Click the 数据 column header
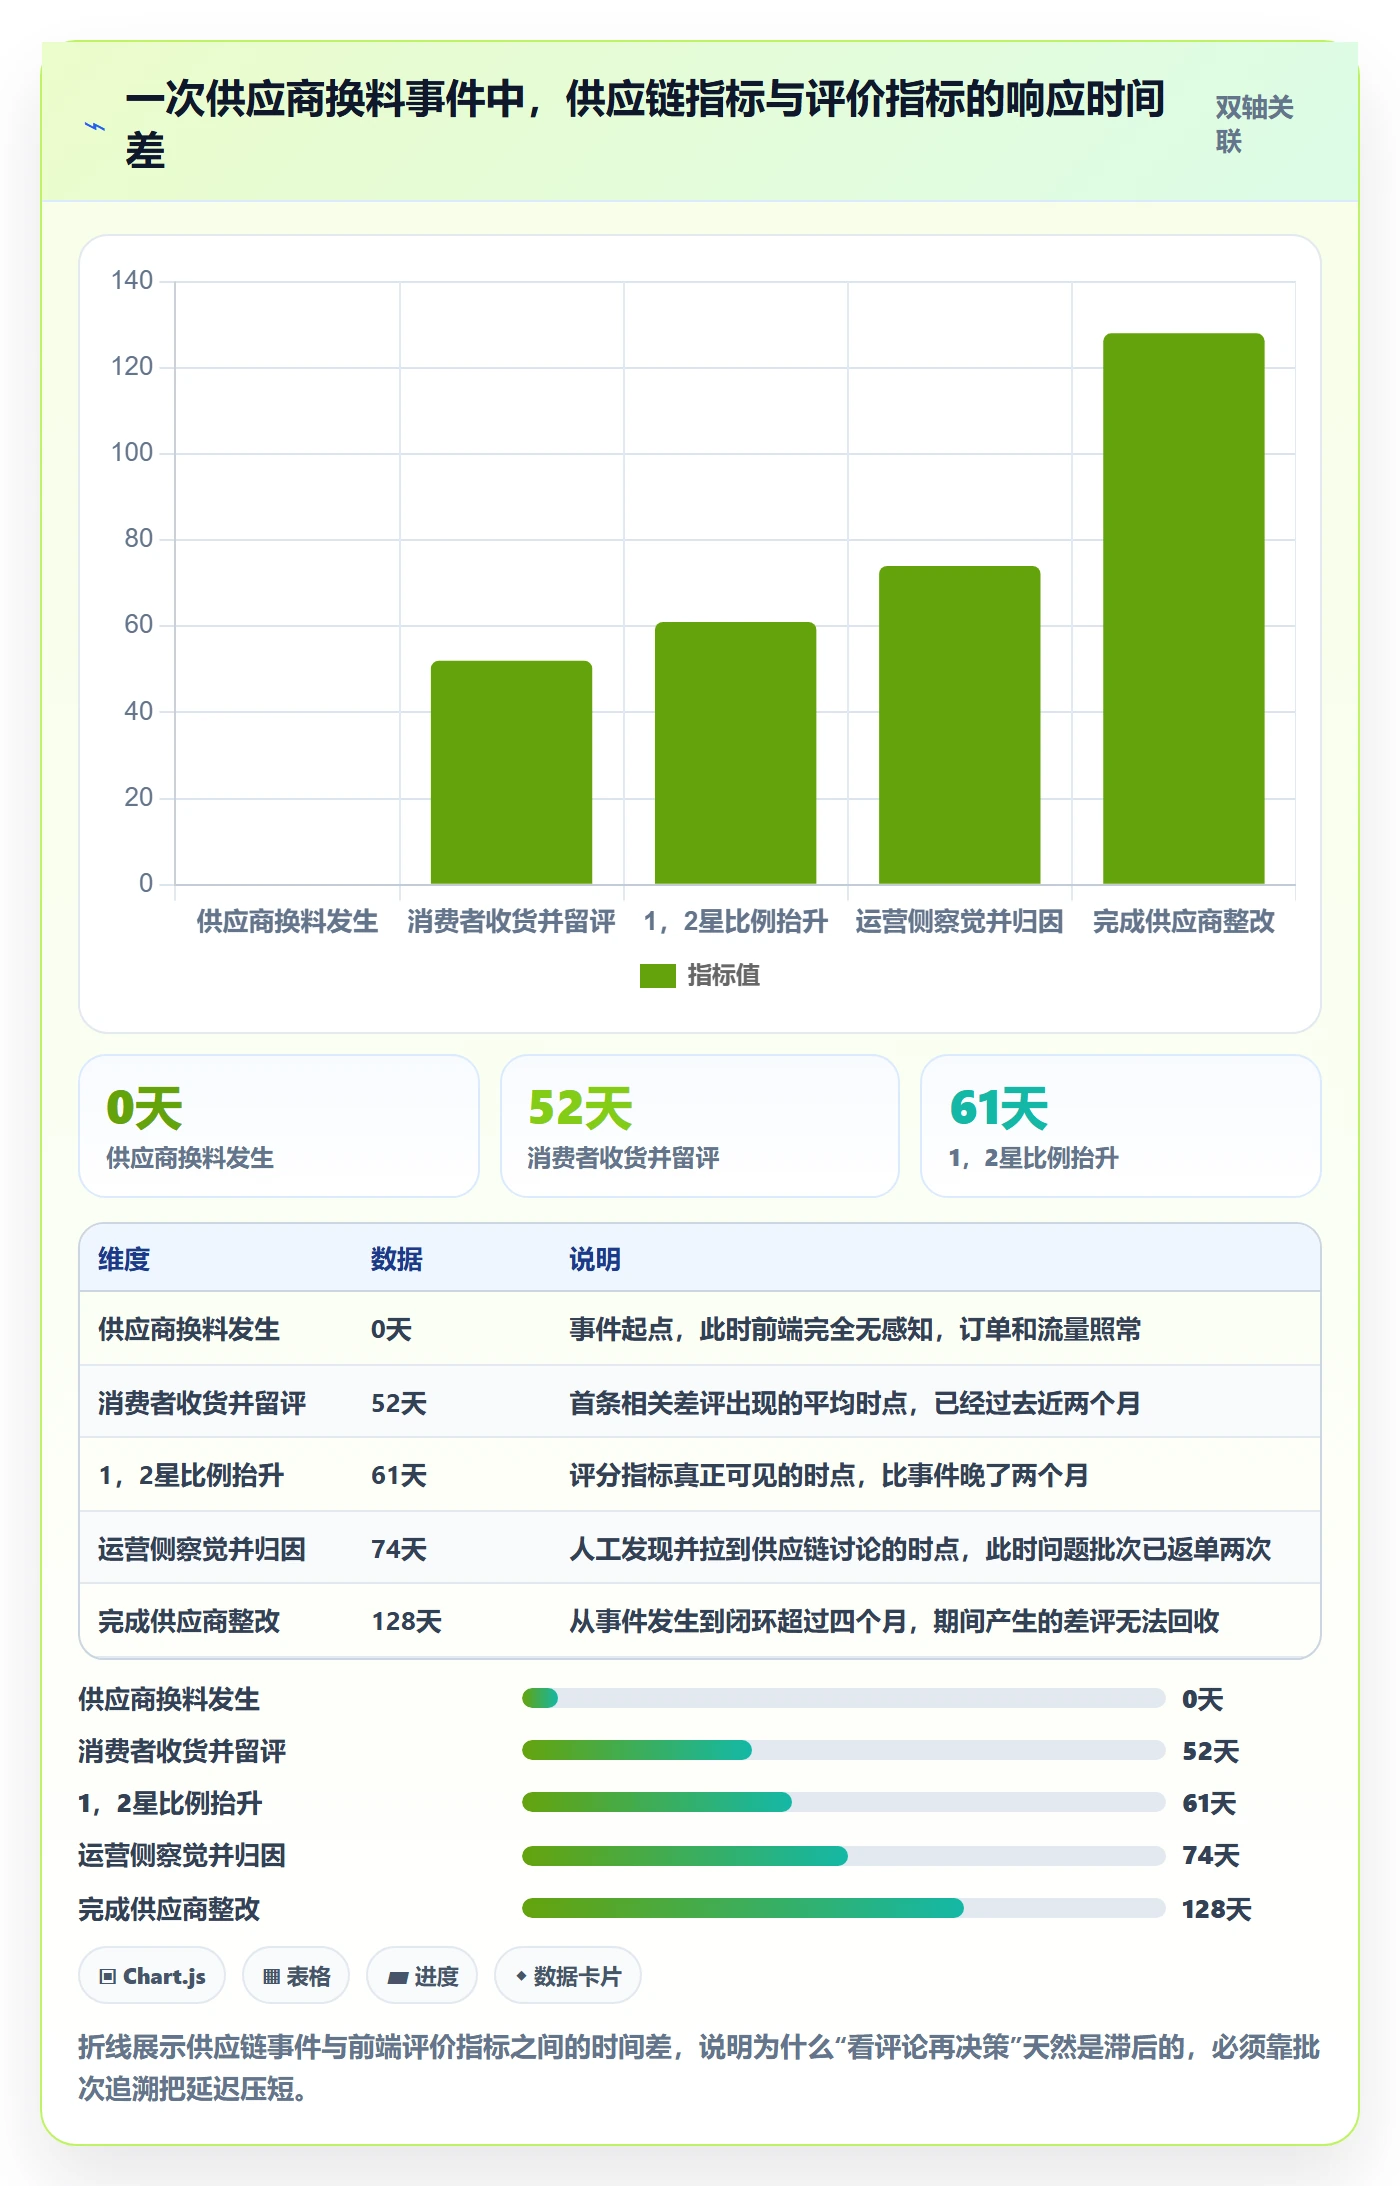This screenshot has width=1400, height=2186. [x=397, y=1259]
